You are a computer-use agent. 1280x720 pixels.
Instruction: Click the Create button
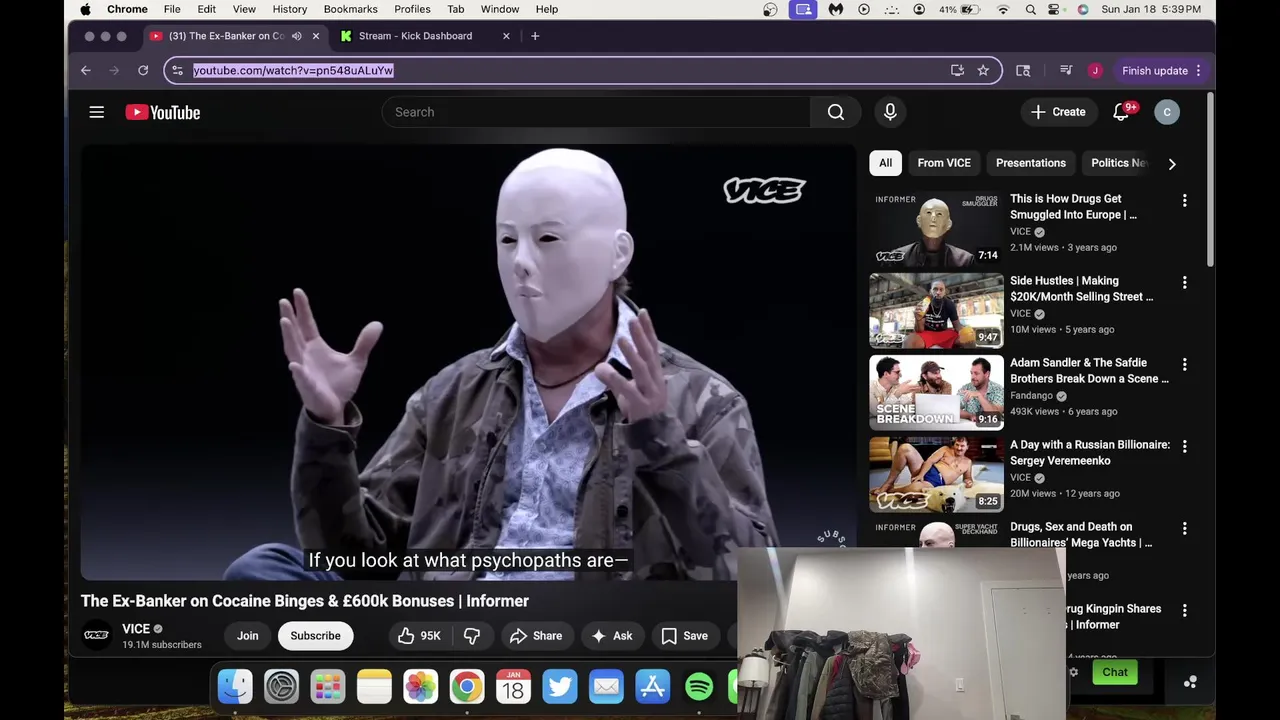click(x=1058, y=112)
